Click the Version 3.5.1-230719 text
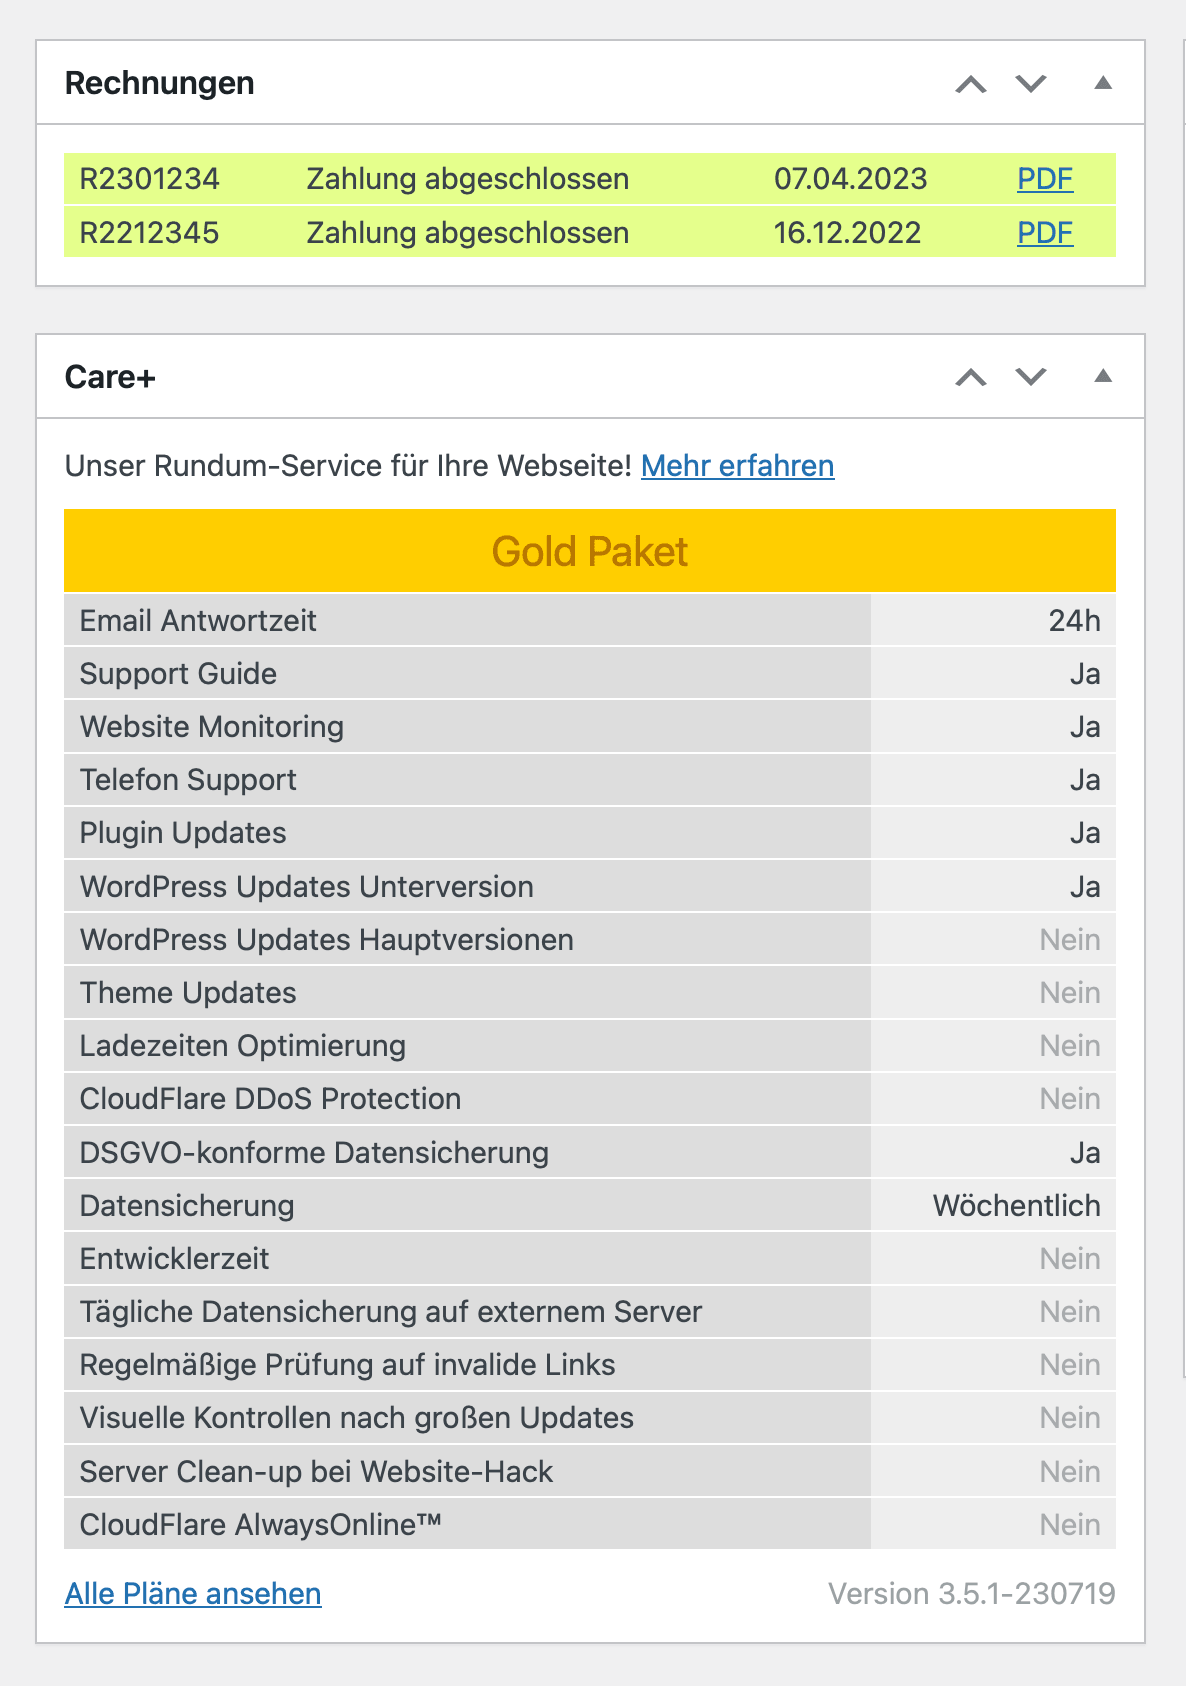The height and width of the screenshot is (1686, 1186). (971, 1593)
